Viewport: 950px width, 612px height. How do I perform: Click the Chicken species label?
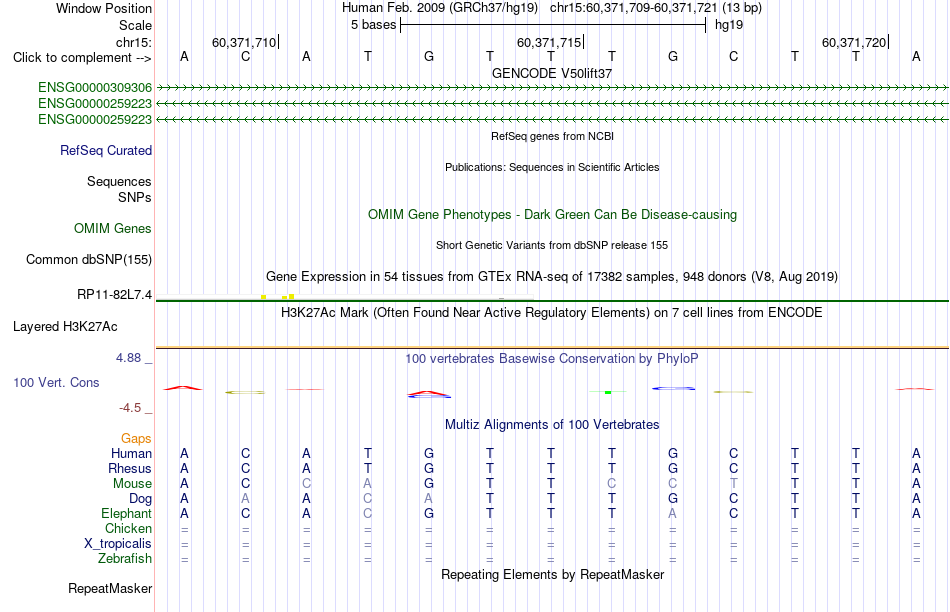click(128, 528)
